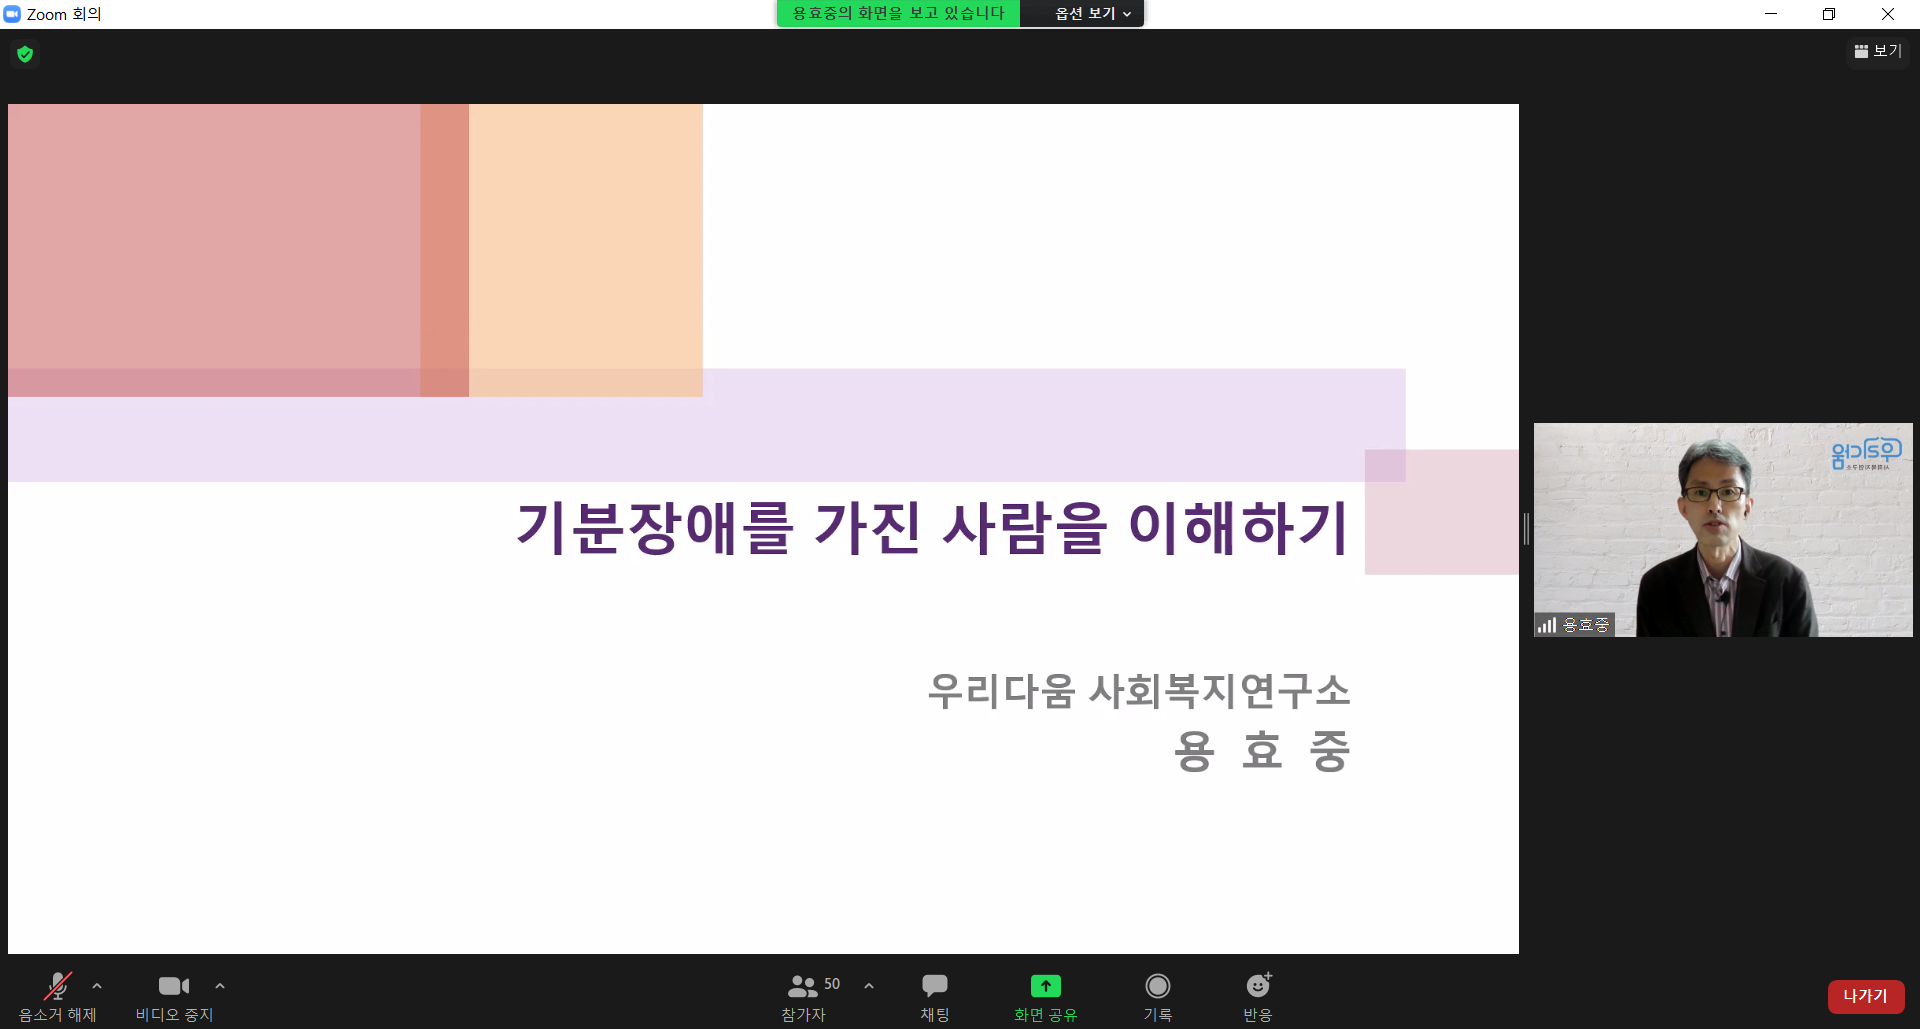Open the 보기 view layout menu

point(1878,51)
